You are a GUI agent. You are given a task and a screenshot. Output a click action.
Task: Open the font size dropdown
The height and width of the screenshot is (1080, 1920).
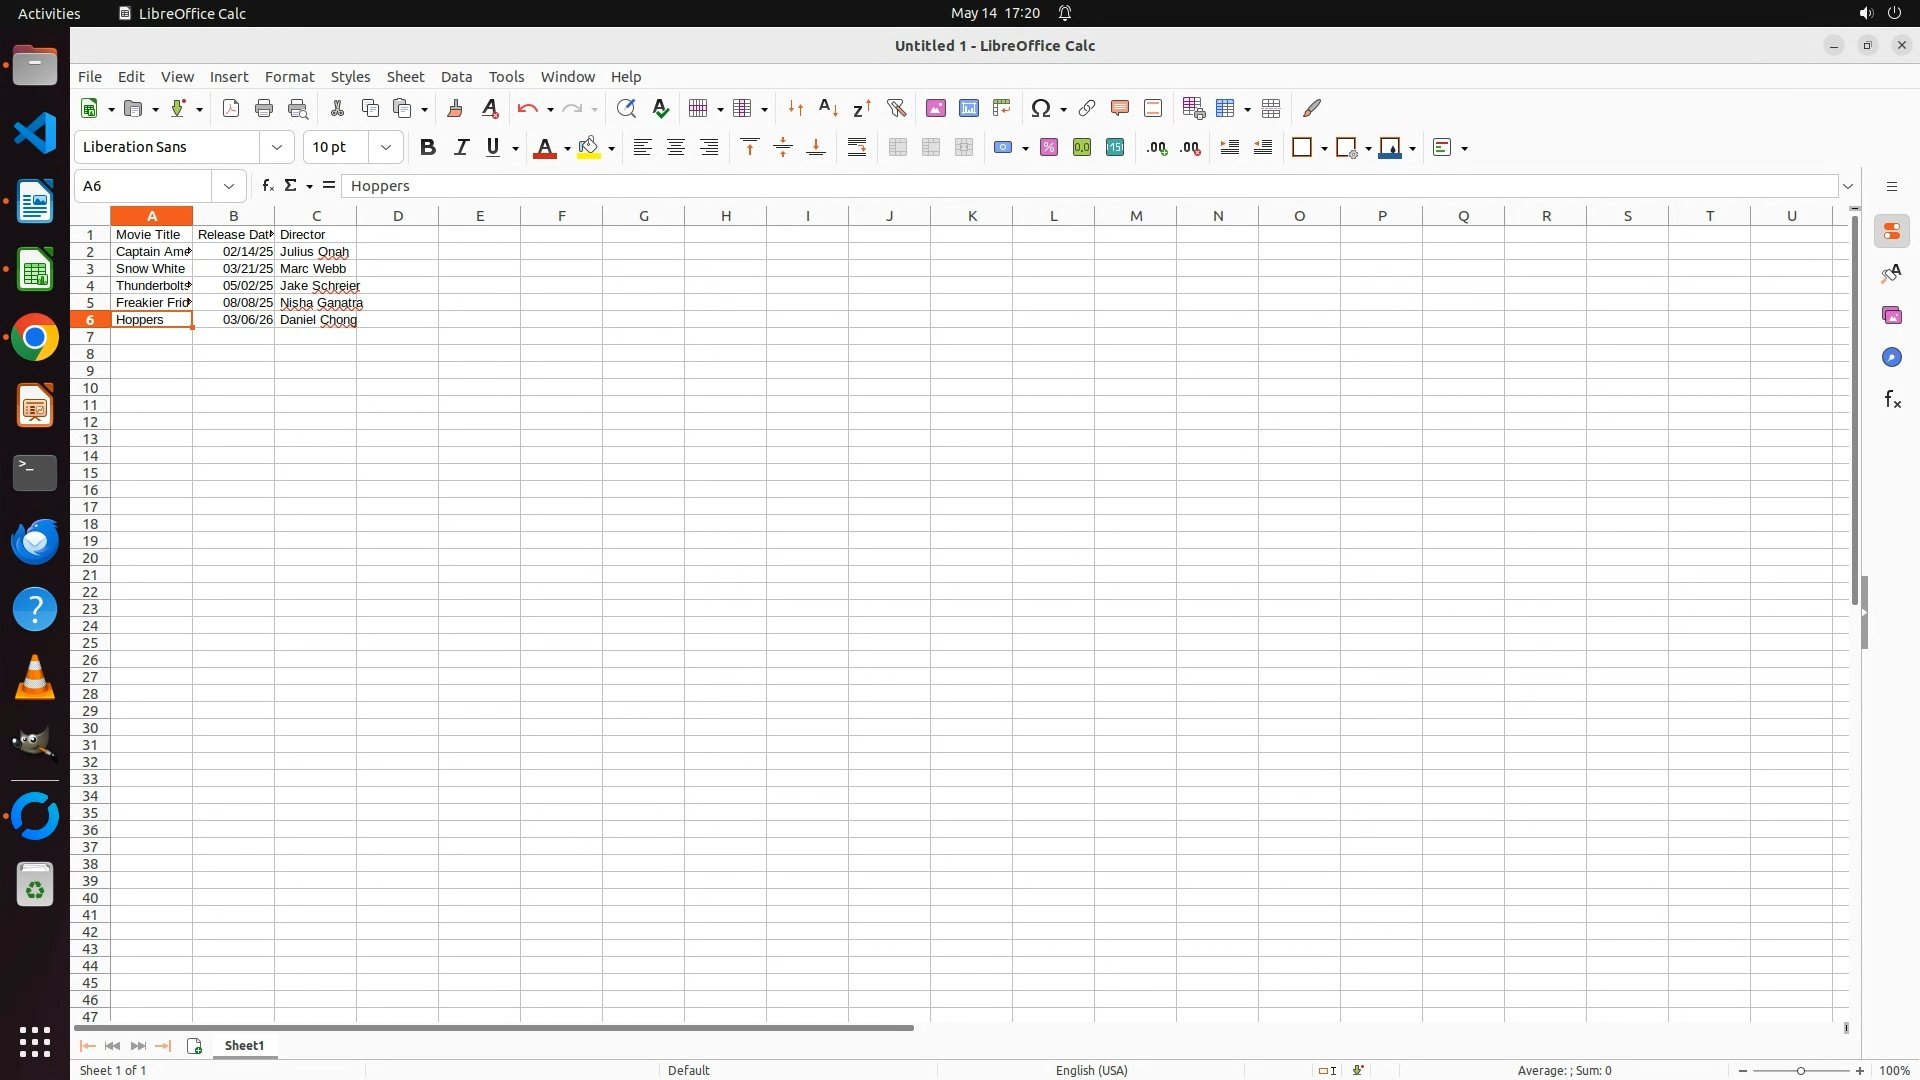tap(386, 148)
